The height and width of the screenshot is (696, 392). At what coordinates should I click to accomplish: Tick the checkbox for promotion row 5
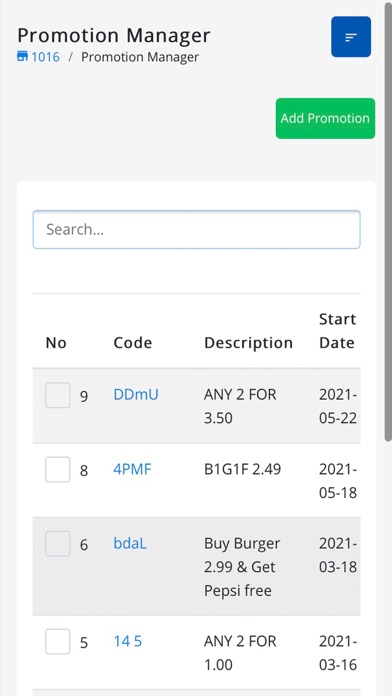[58, 641]
